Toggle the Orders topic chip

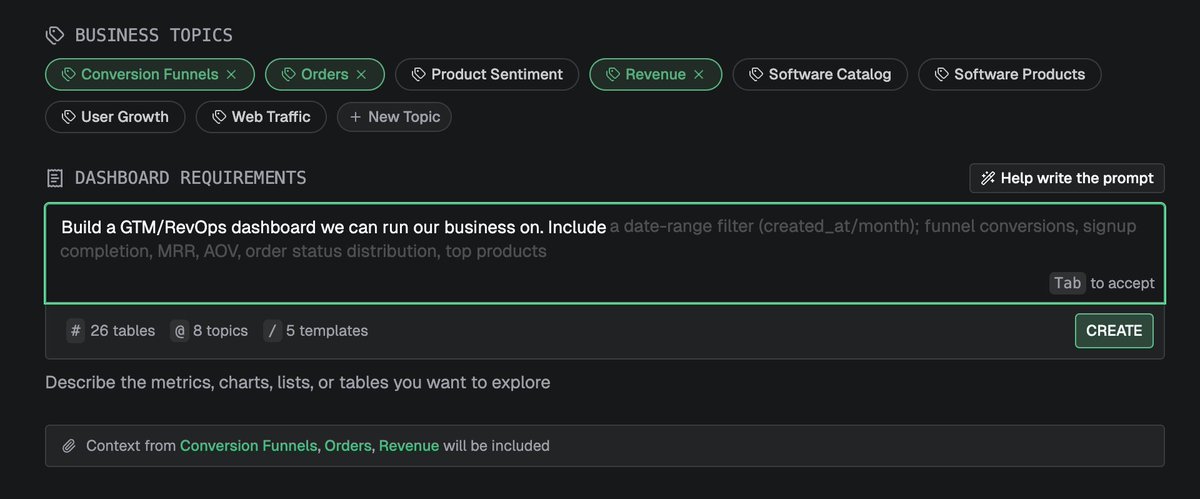(x=324, y=74)
